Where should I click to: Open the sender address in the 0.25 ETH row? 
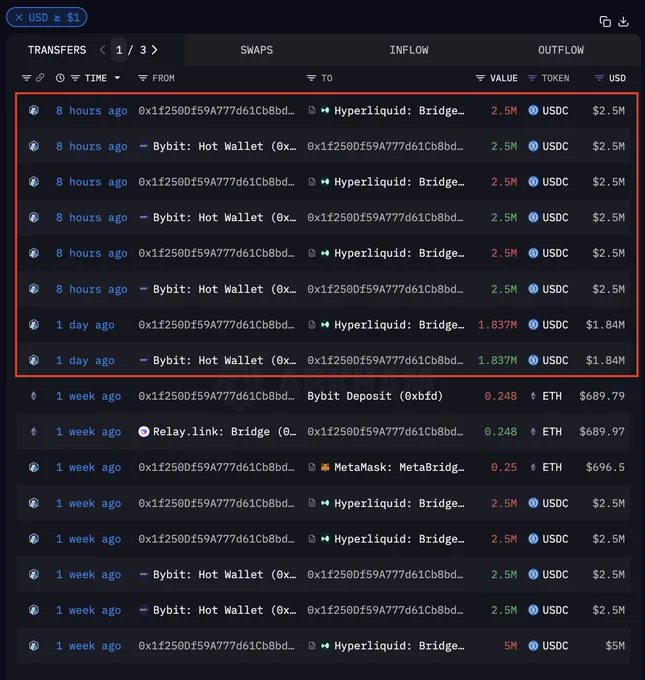pyautogui.click(x=216, y=467)
